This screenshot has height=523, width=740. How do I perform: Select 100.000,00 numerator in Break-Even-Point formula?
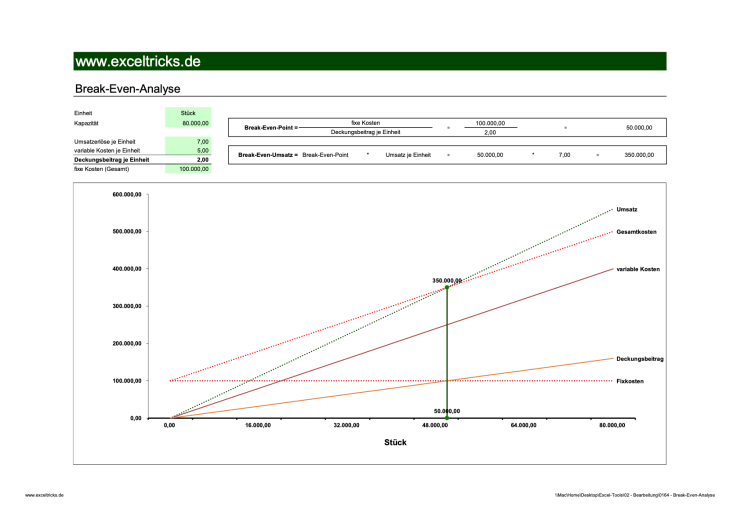click(x=490, y=123)
